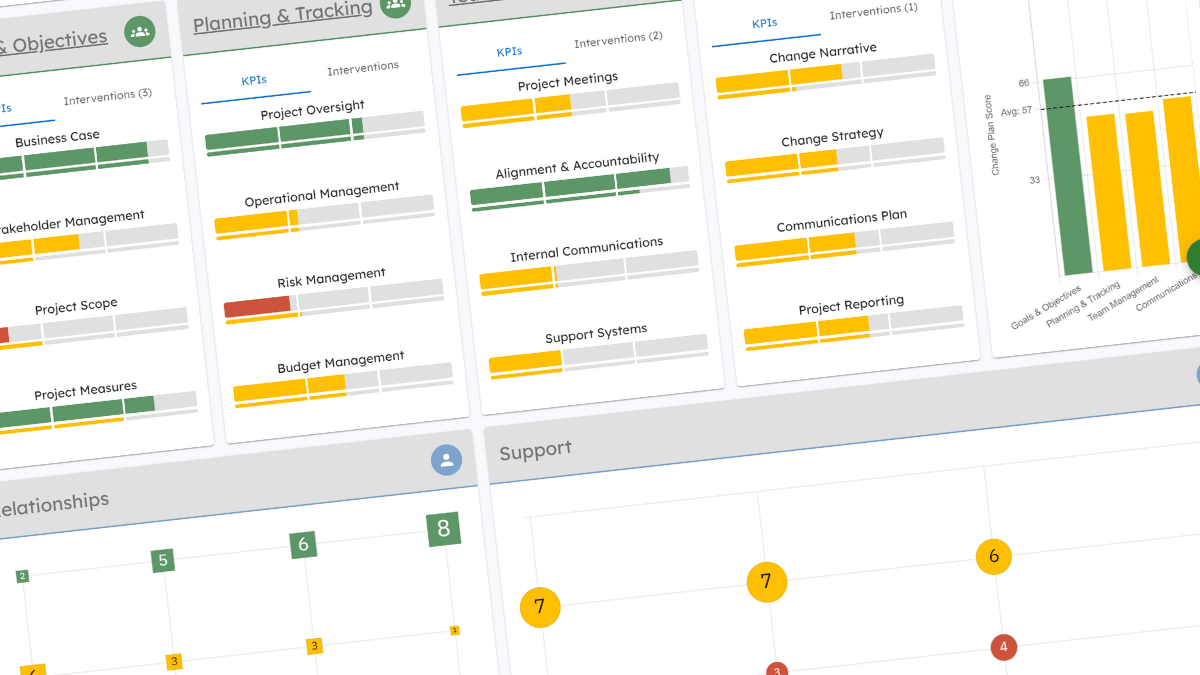Click the Internal Communications progress bar
The width and height of the screenshot is (1200, 675).
(589, 273)
